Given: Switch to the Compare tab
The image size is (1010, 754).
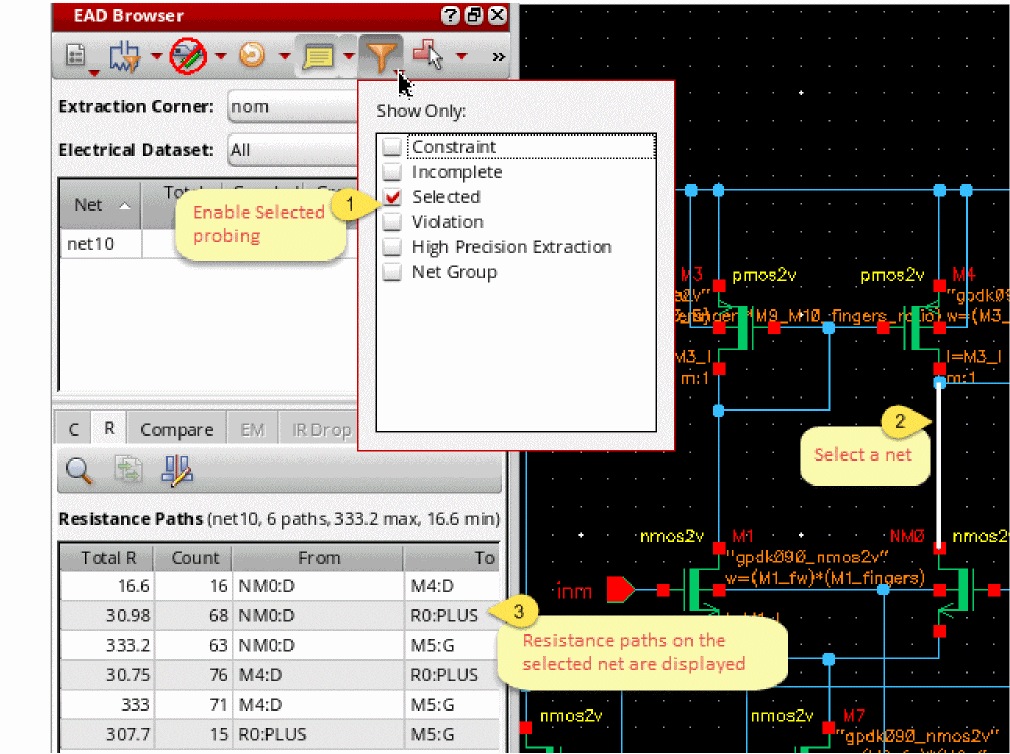Looking at the screenshot, I should point(176,430).
